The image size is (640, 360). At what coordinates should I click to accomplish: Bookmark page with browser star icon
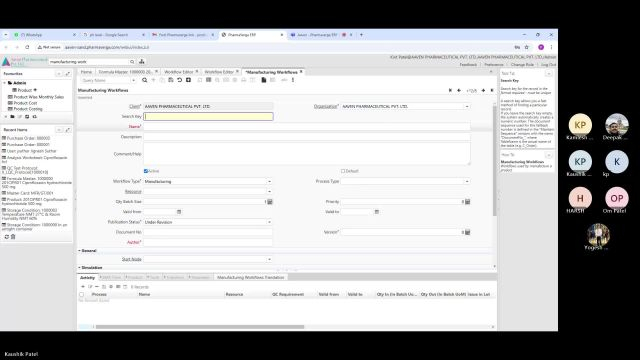pos(527,47)
